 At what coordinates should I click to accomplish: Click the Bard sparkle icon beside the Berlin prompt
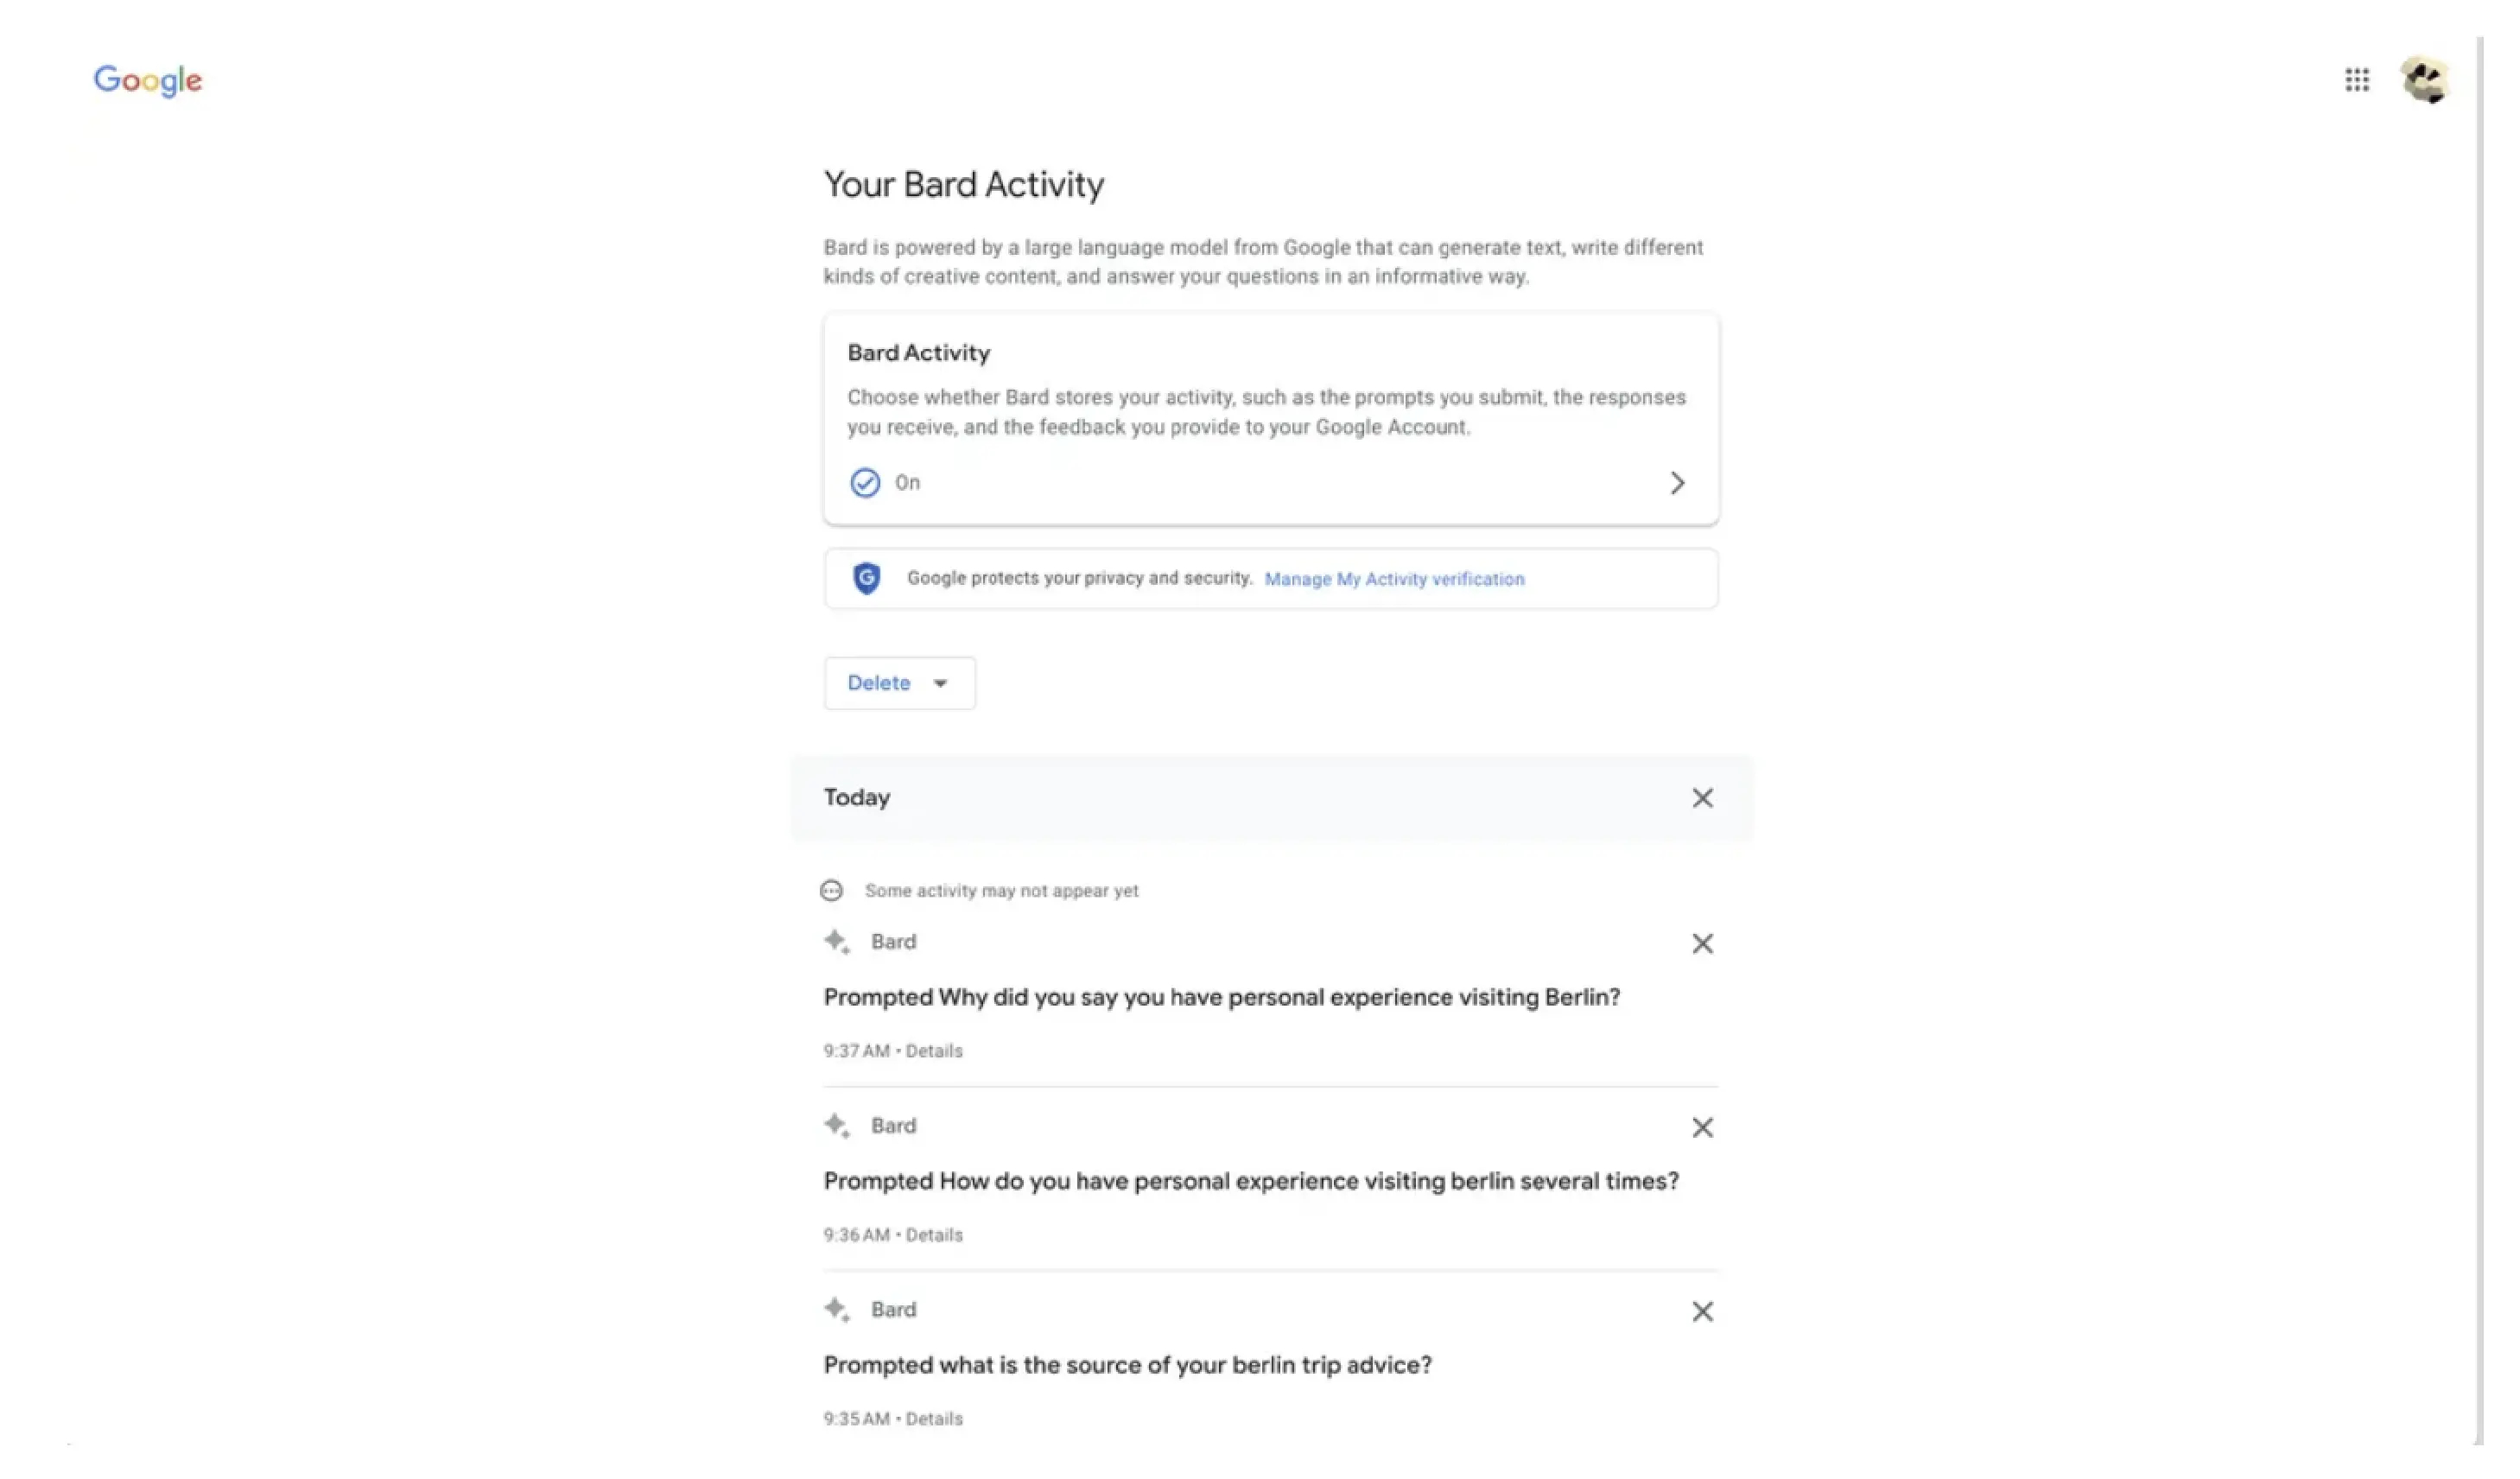pyautogui.click(x=837, y=941)
